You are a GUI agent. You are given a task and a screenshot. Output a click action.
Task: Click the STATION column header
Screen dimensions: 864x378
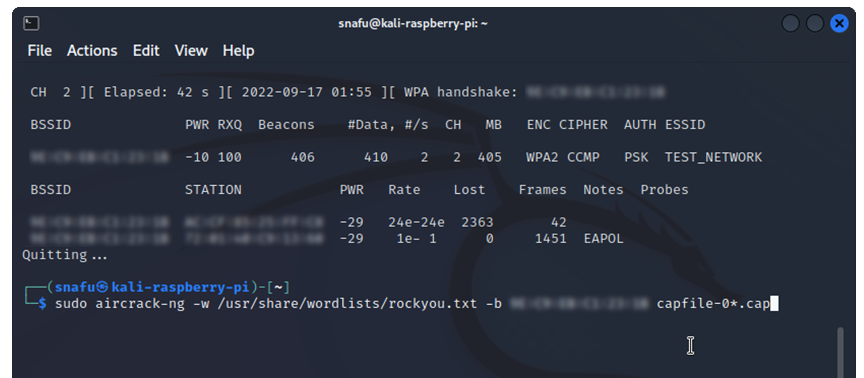213,190
